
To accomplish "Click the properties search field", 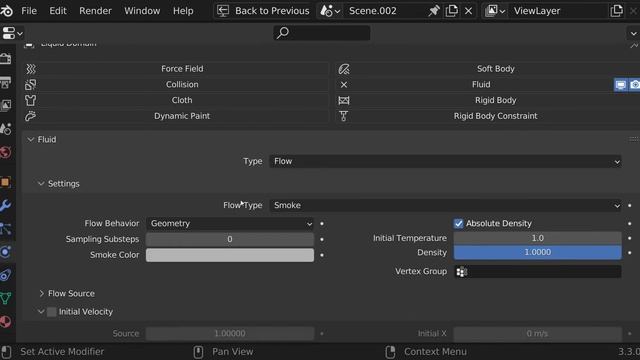I will (x=322, y=33).
